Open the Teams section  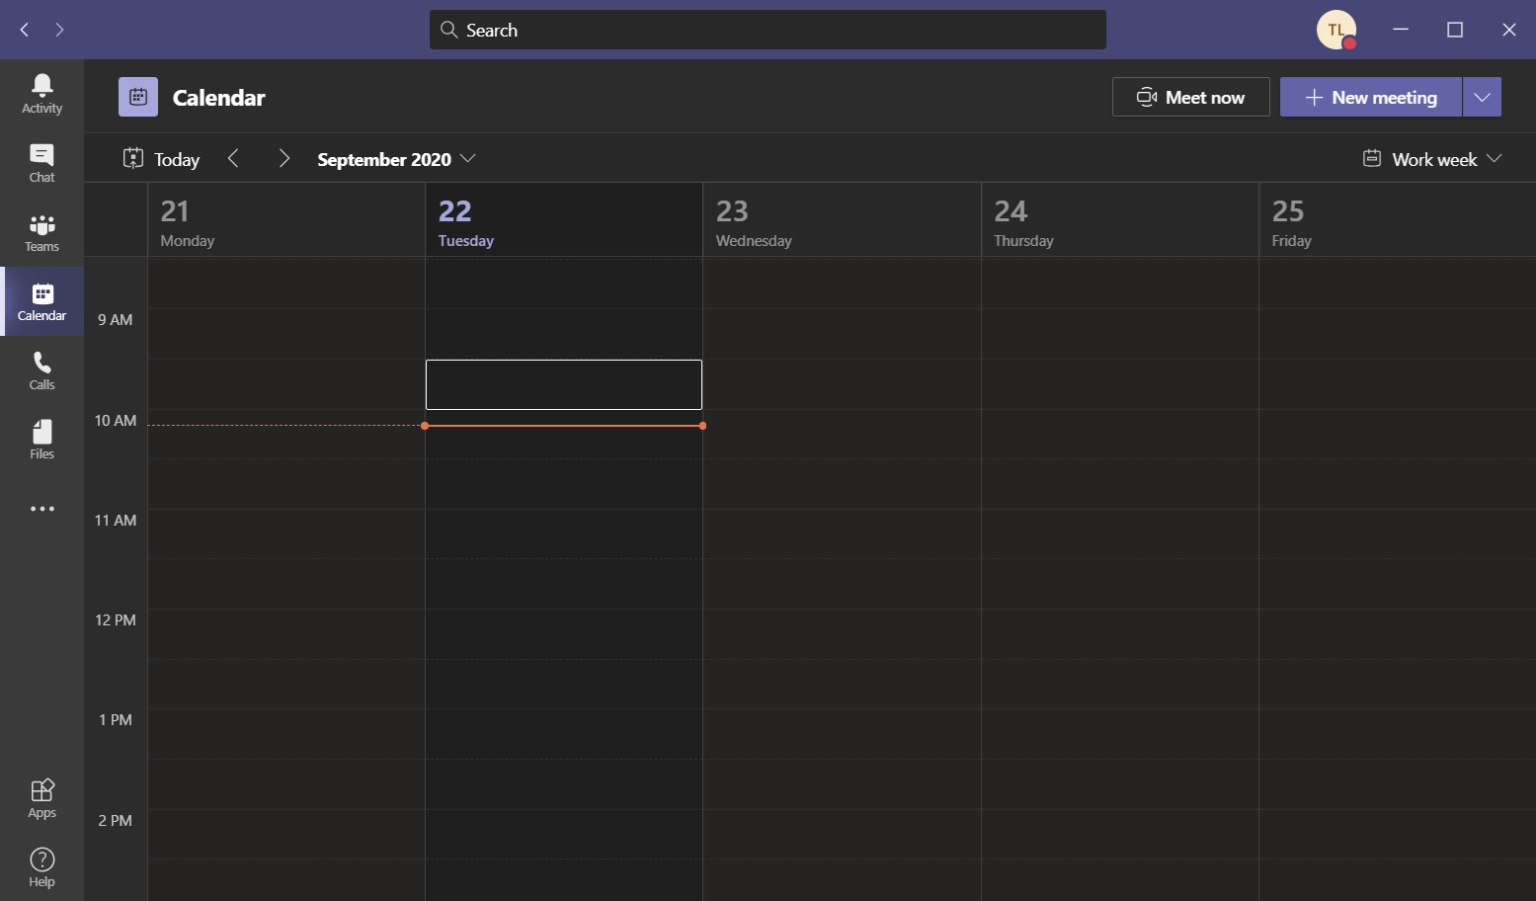tap(41, 231)
